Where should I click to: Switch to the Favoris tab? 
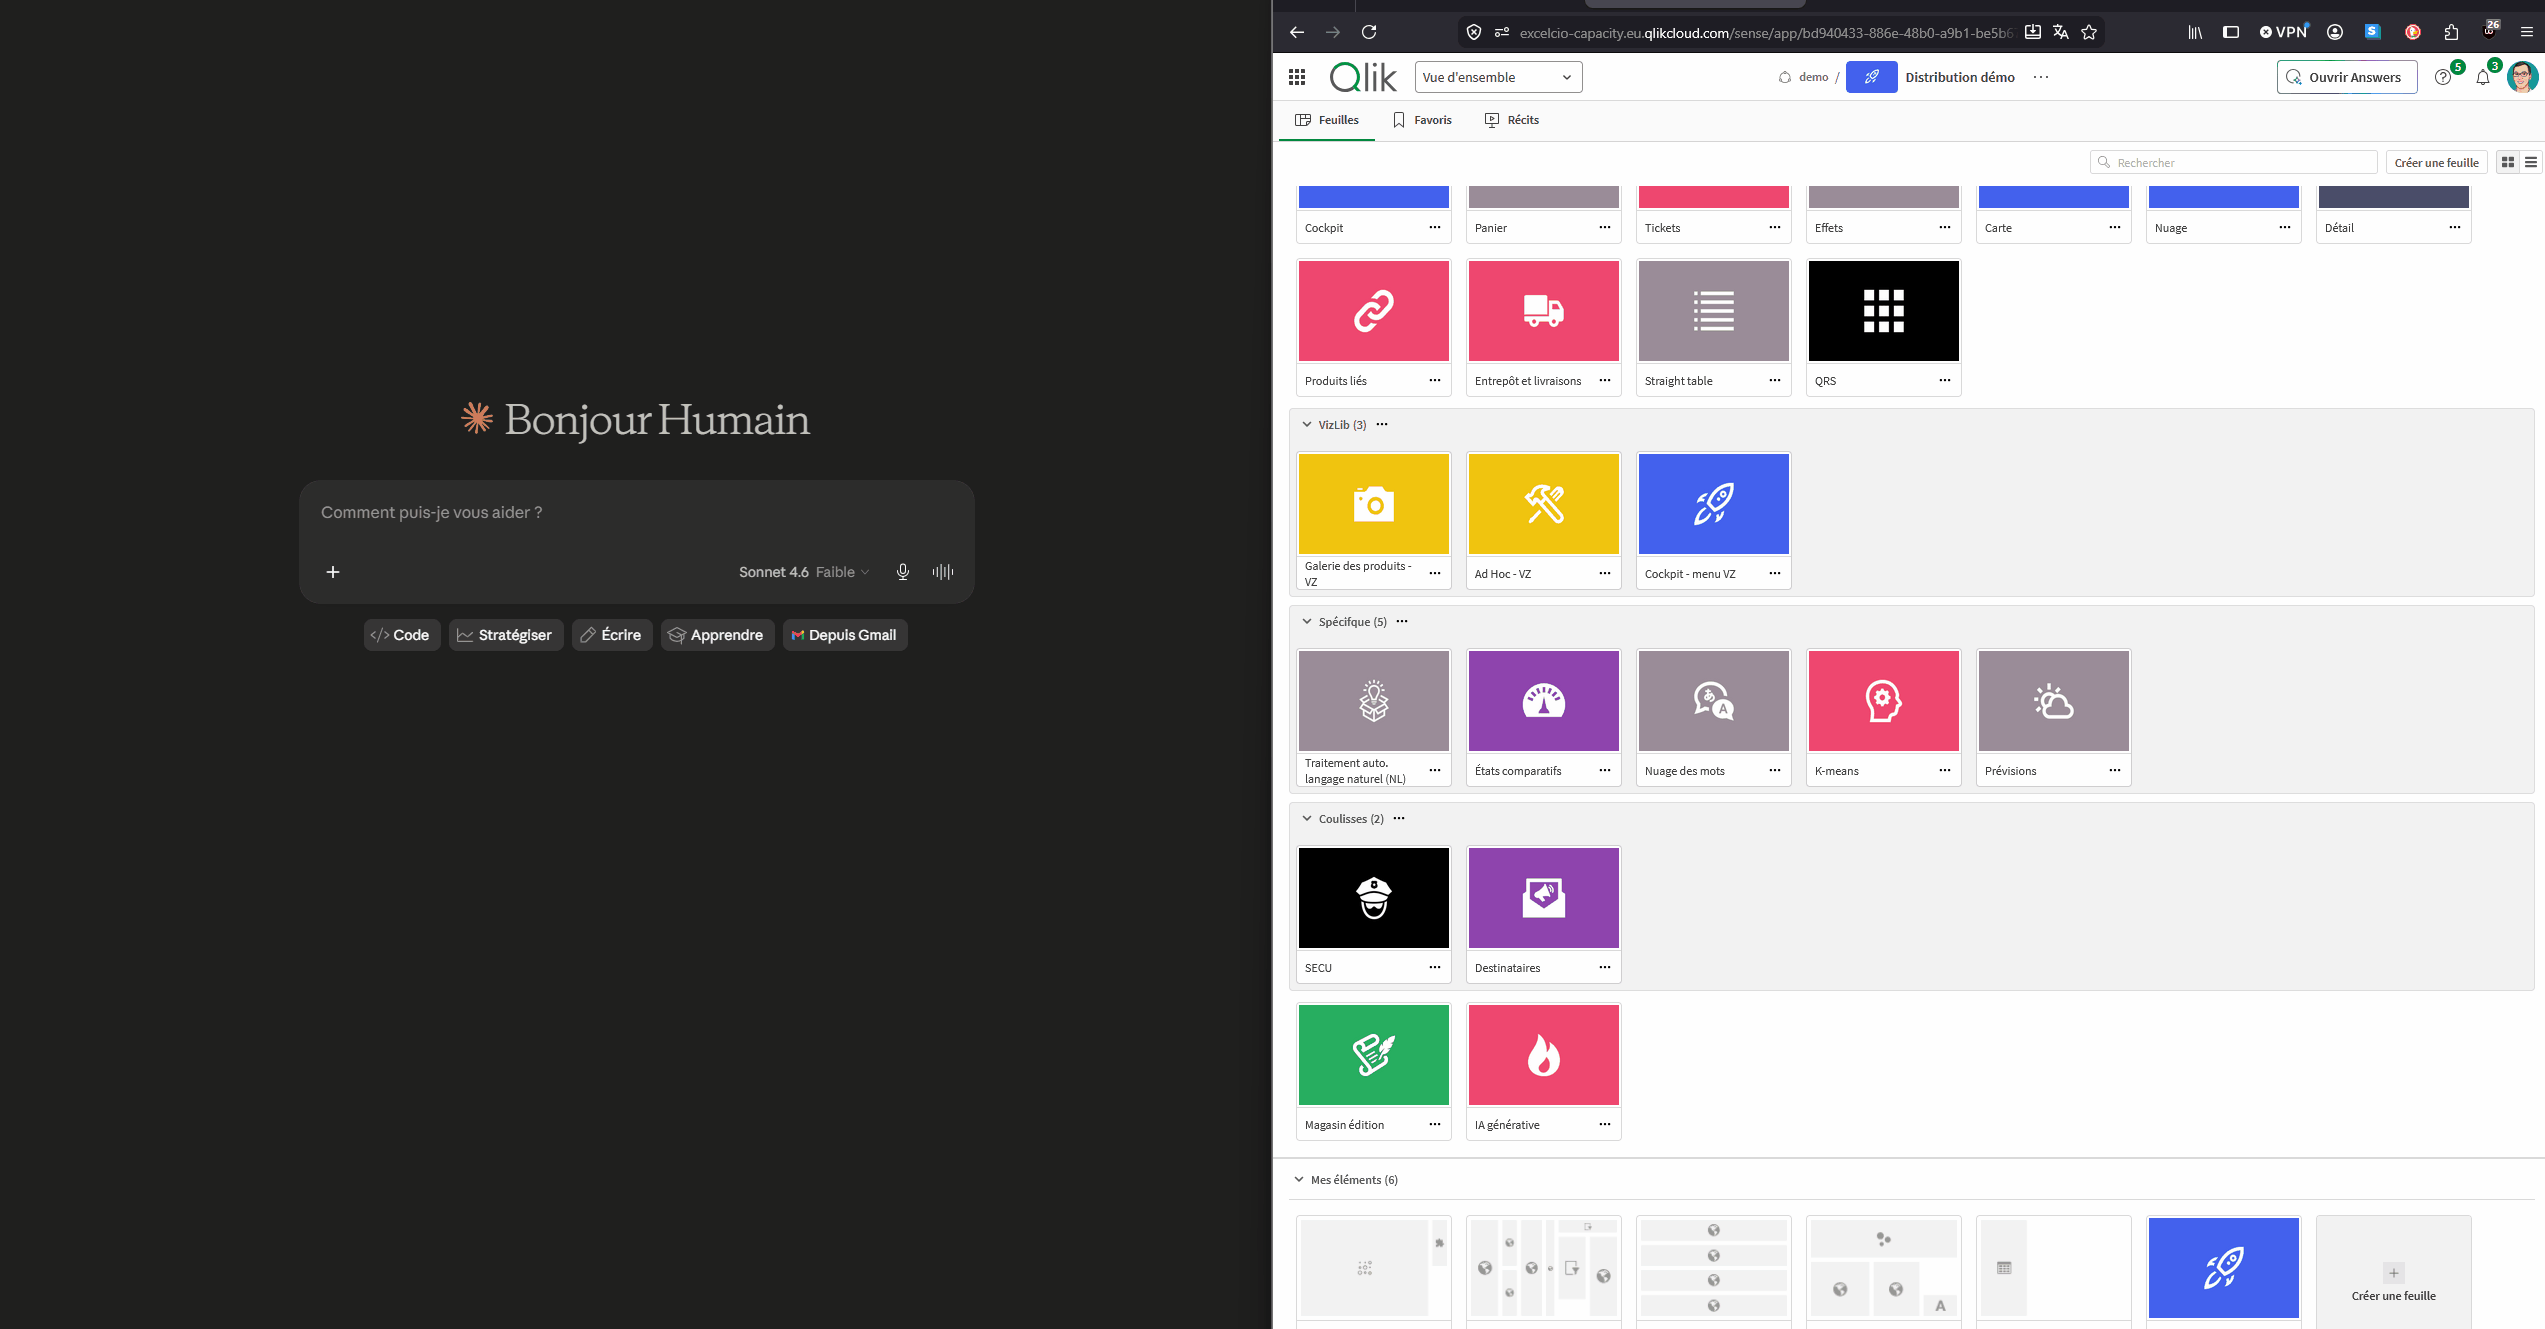[x=1422, y=120]
